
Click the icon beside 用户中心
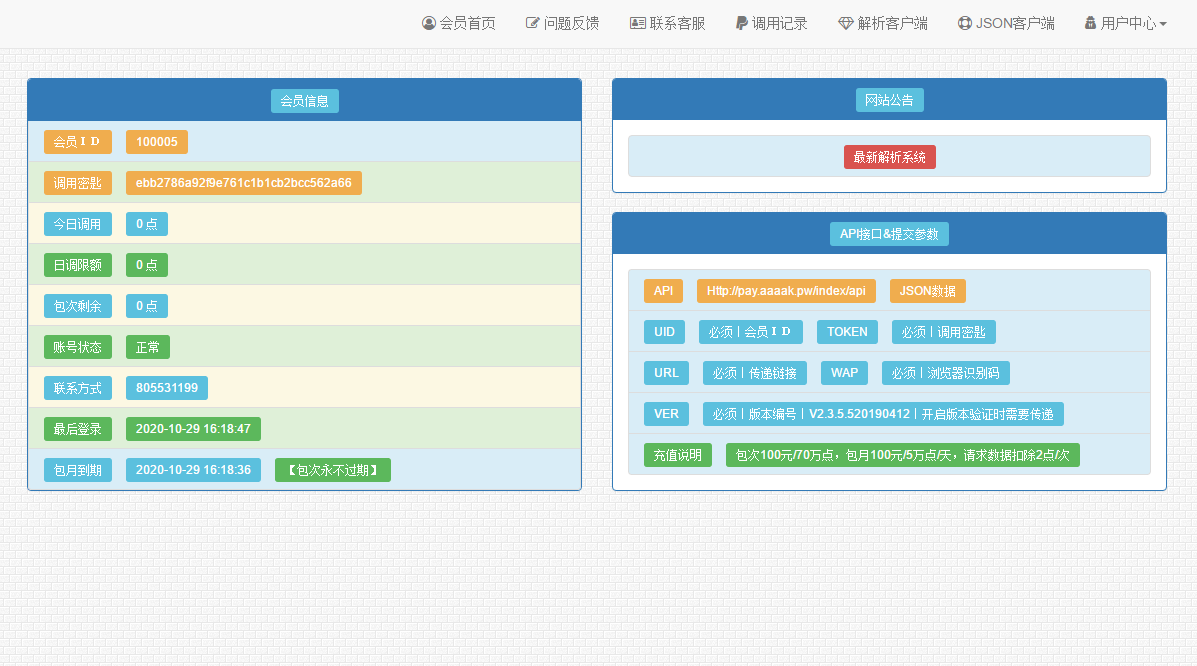coord(1090,23)
